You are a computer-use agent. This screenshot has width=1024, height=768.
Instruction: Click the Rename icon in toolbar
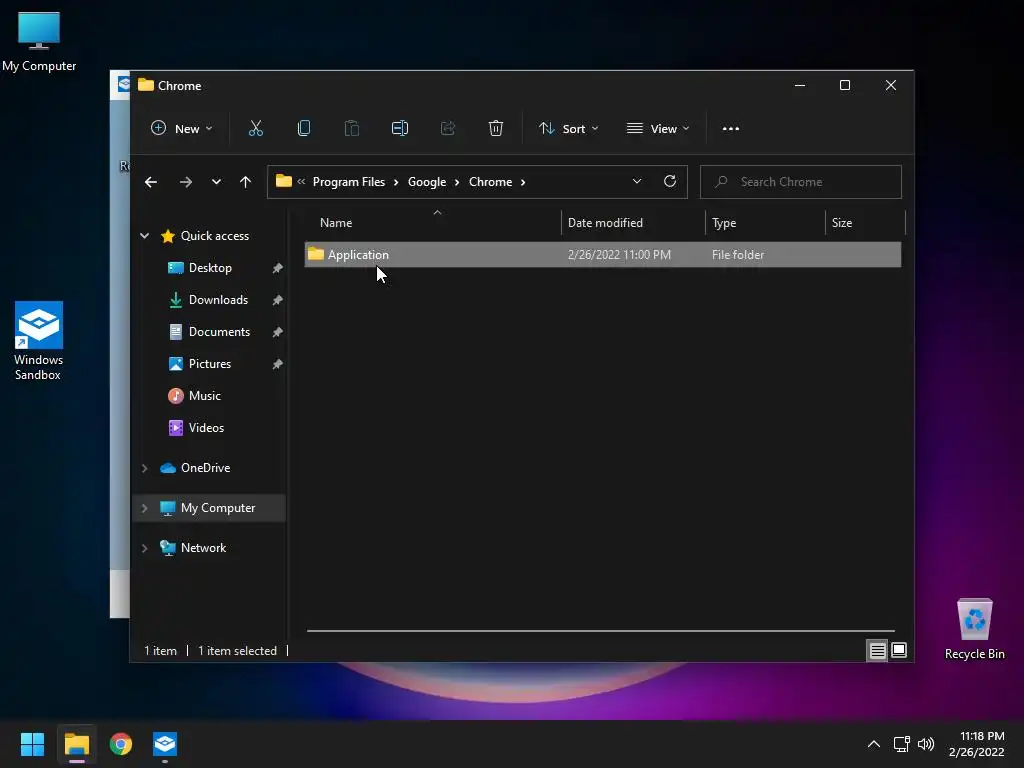pos(400,129)
